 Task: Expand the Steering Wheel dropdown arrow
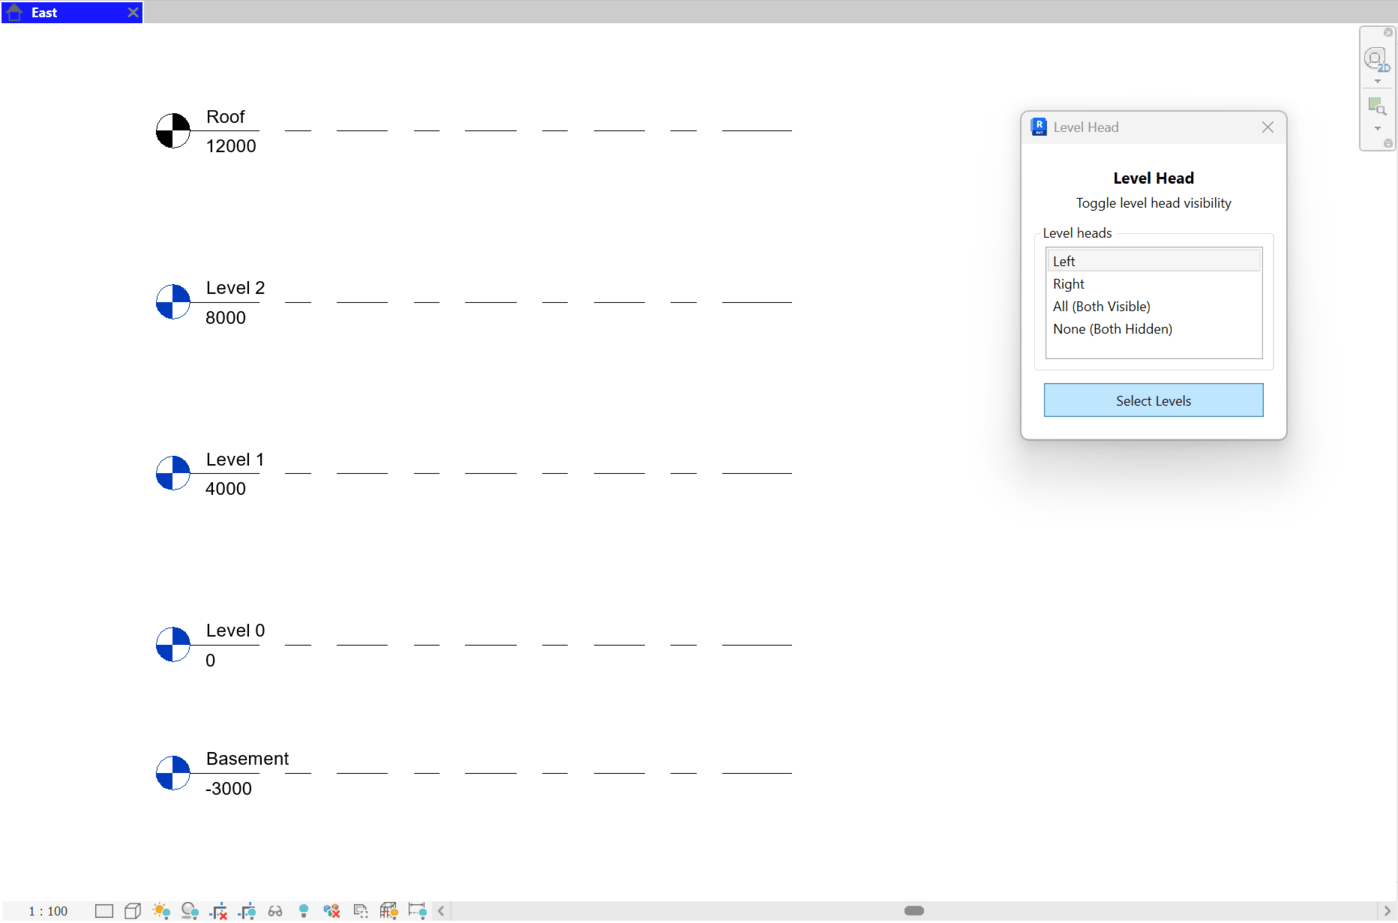(1377, 82)
